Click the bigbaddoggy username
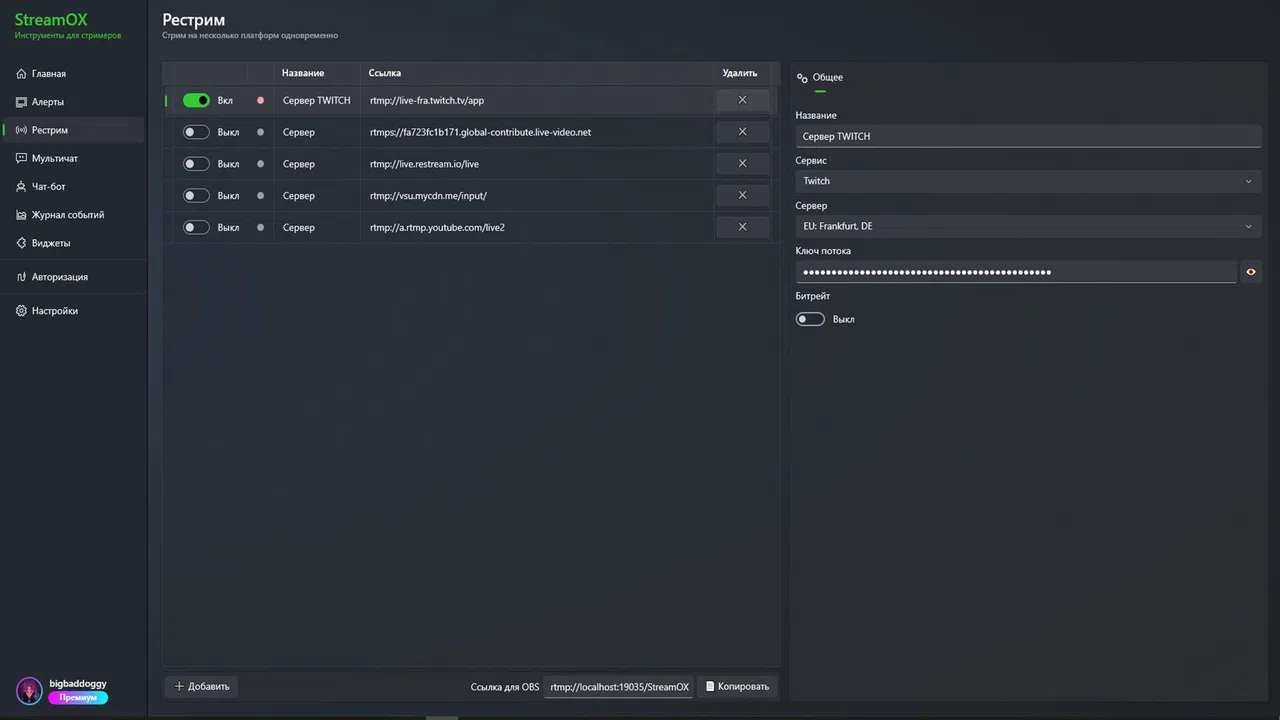 (78, 684)
